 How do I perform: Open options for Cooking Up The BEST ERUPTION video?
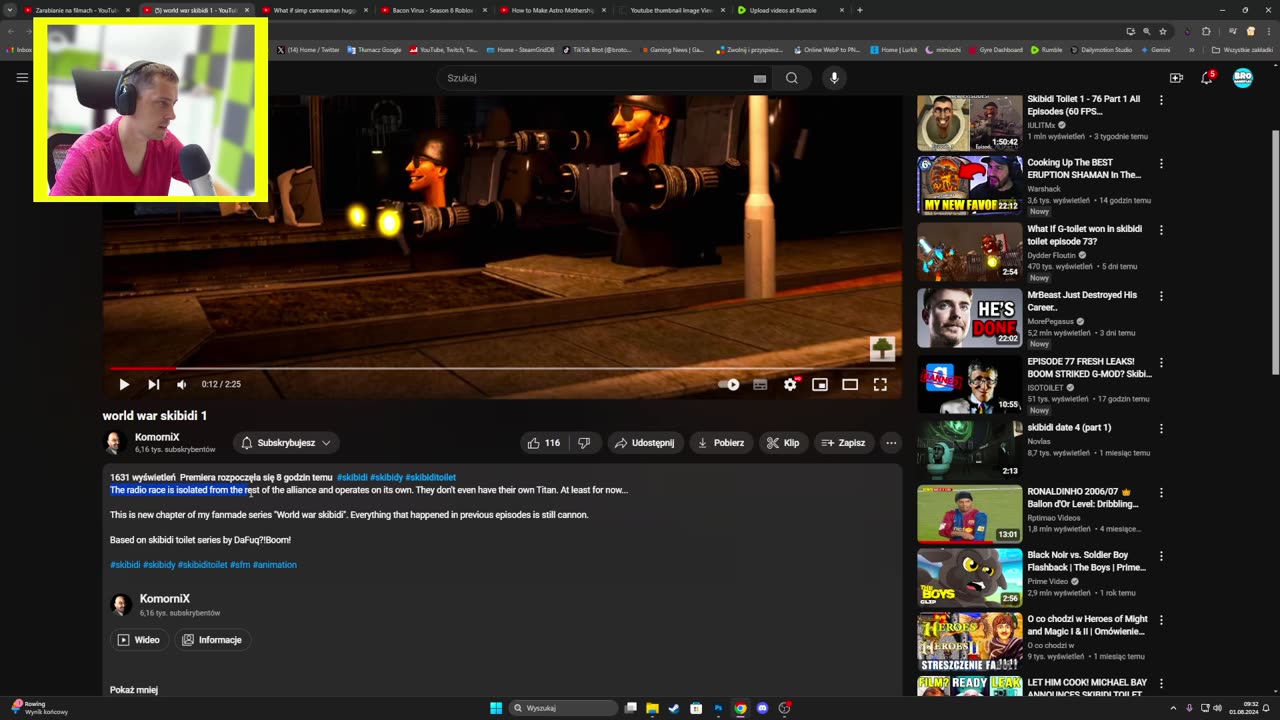[1161, 163]
